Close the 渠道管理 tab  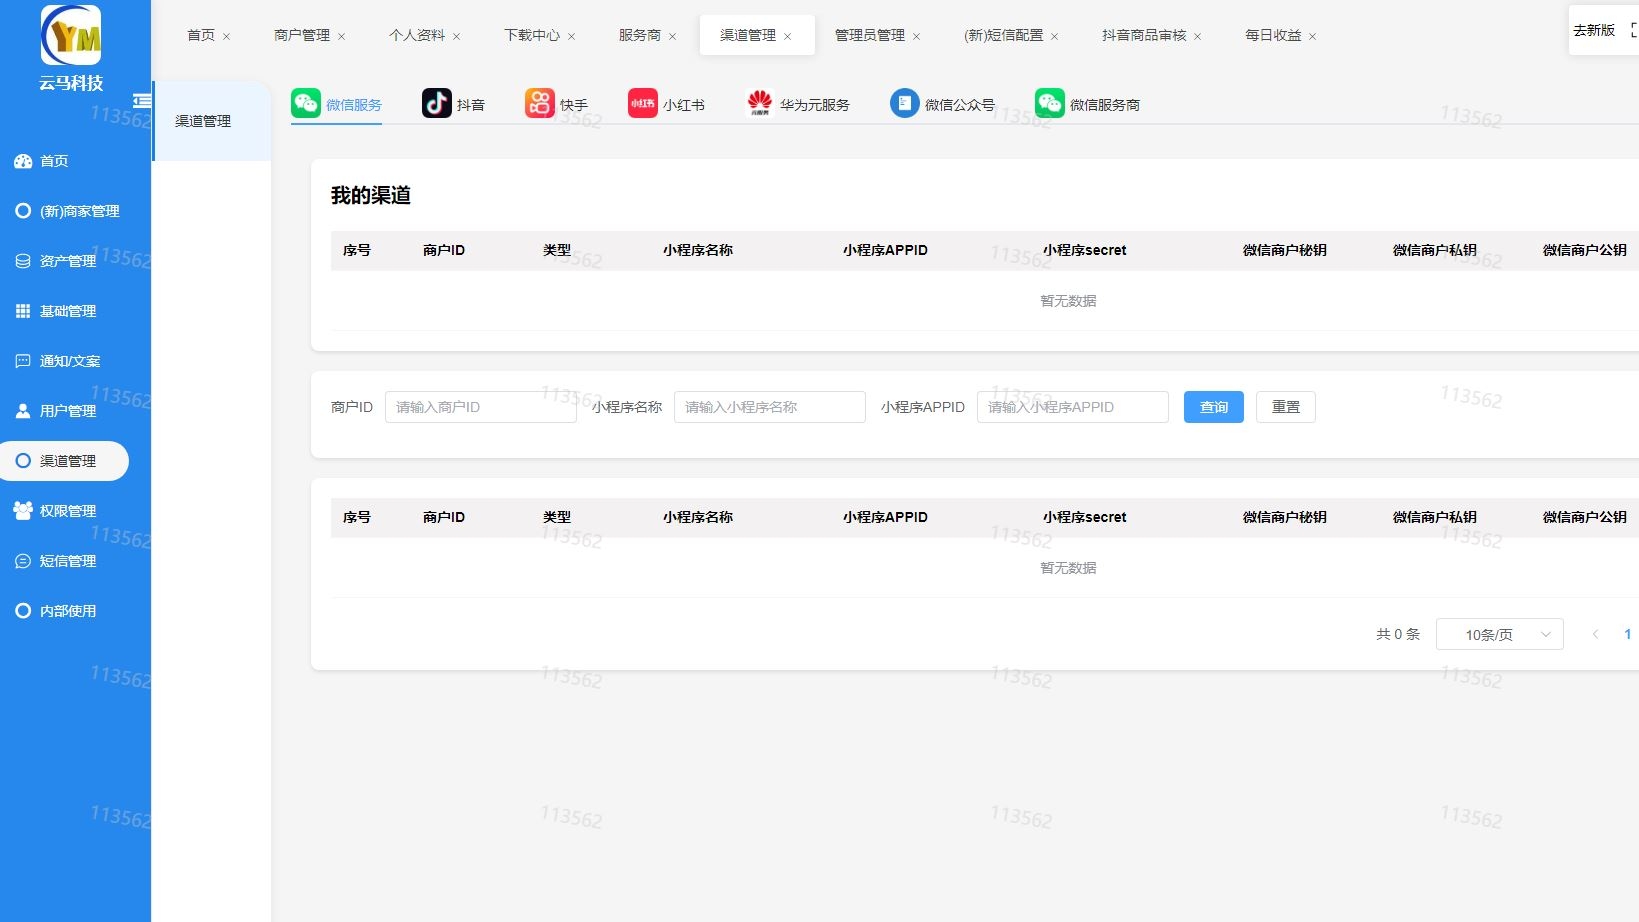pos(787,36)
